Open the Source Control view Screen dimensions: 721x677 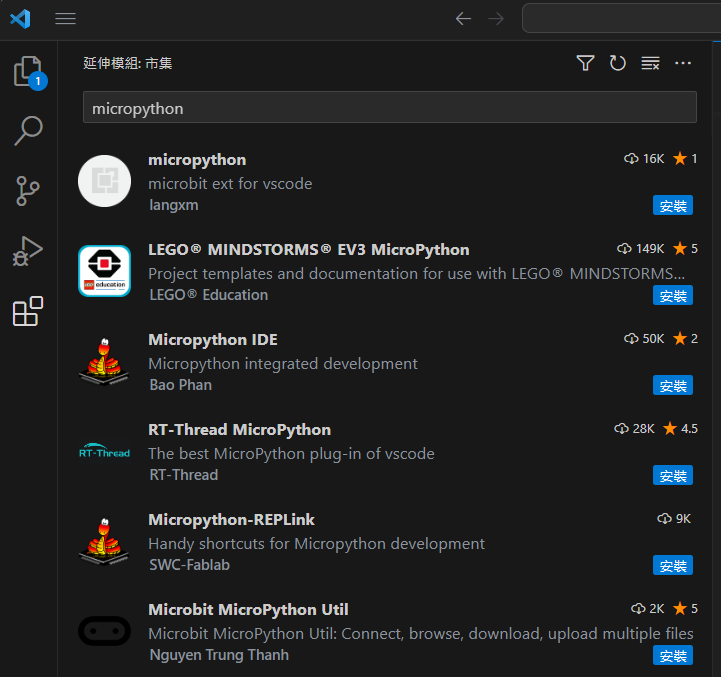[28, 191]
